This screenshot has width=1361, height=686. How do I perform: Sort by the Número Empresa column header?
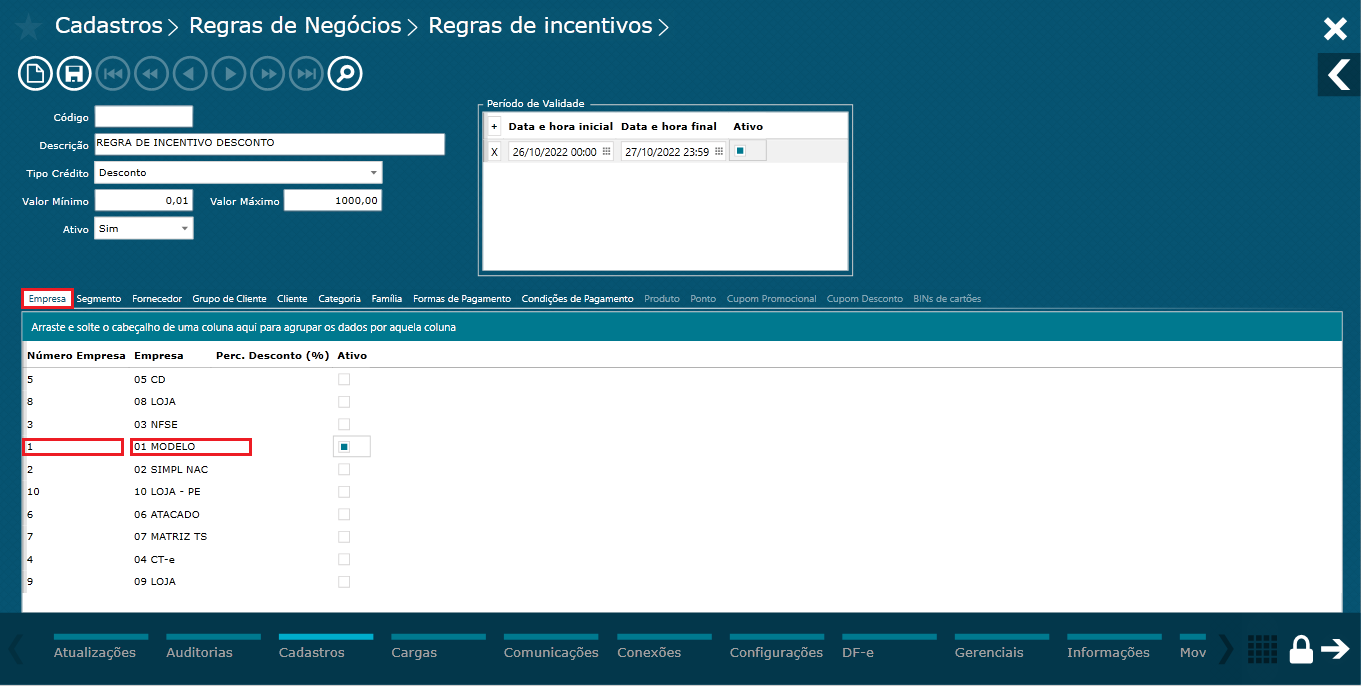tap(76, 356)
